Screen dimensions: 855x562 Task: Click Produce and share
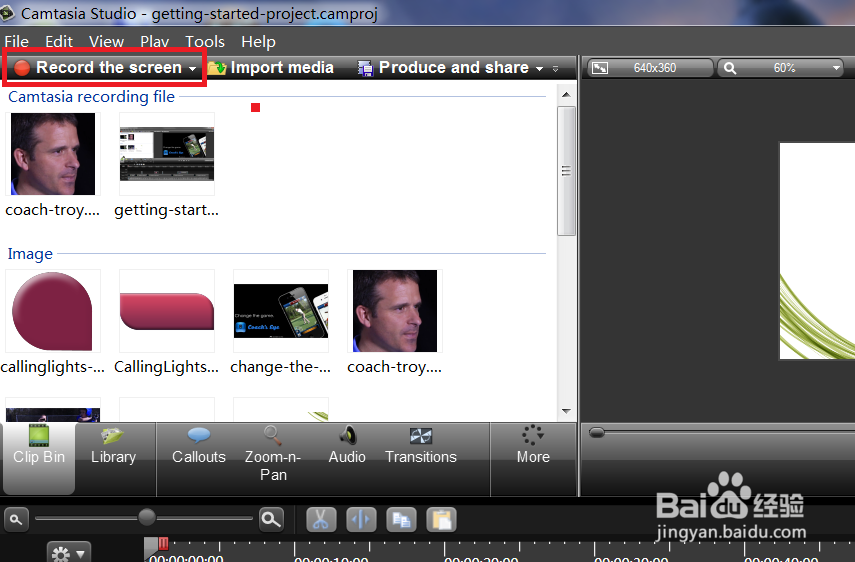click(443, 68)
